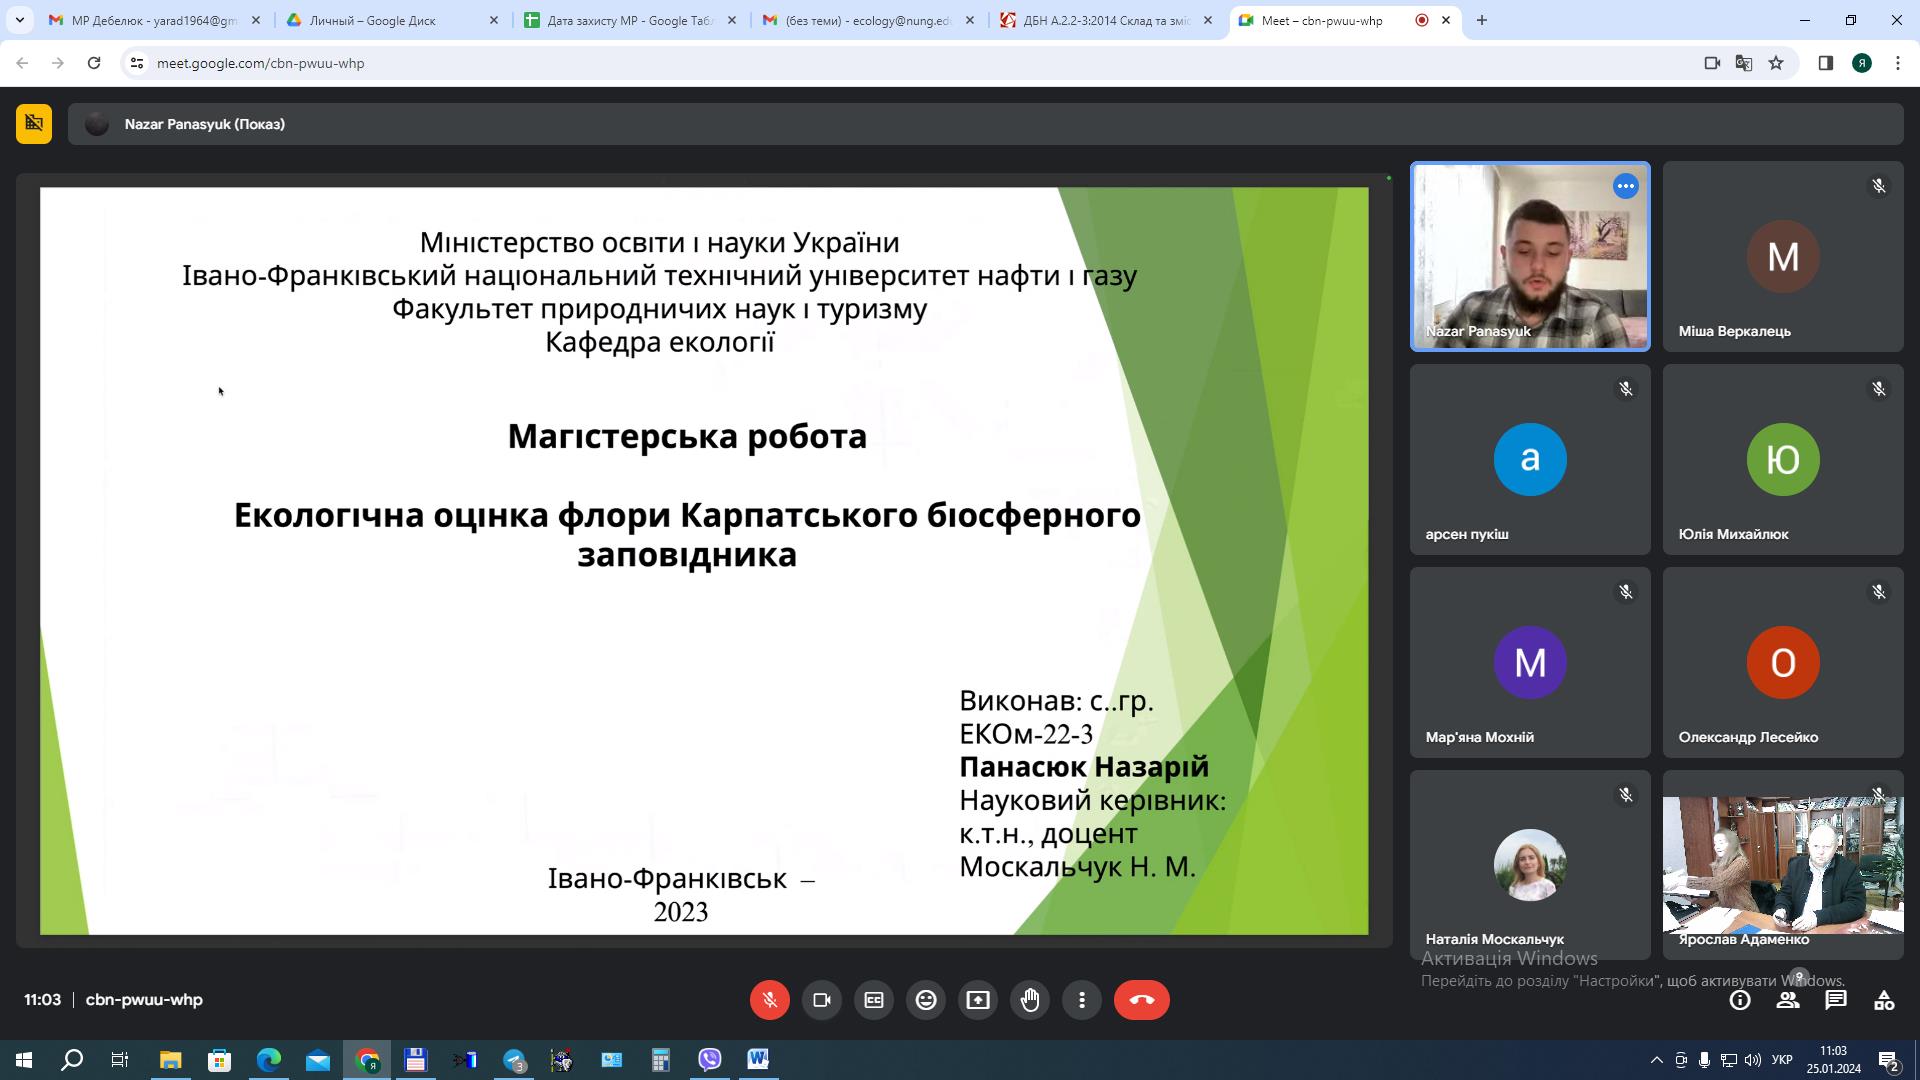Unmute the microphone

pyautogui.click(x=769, y=999)
